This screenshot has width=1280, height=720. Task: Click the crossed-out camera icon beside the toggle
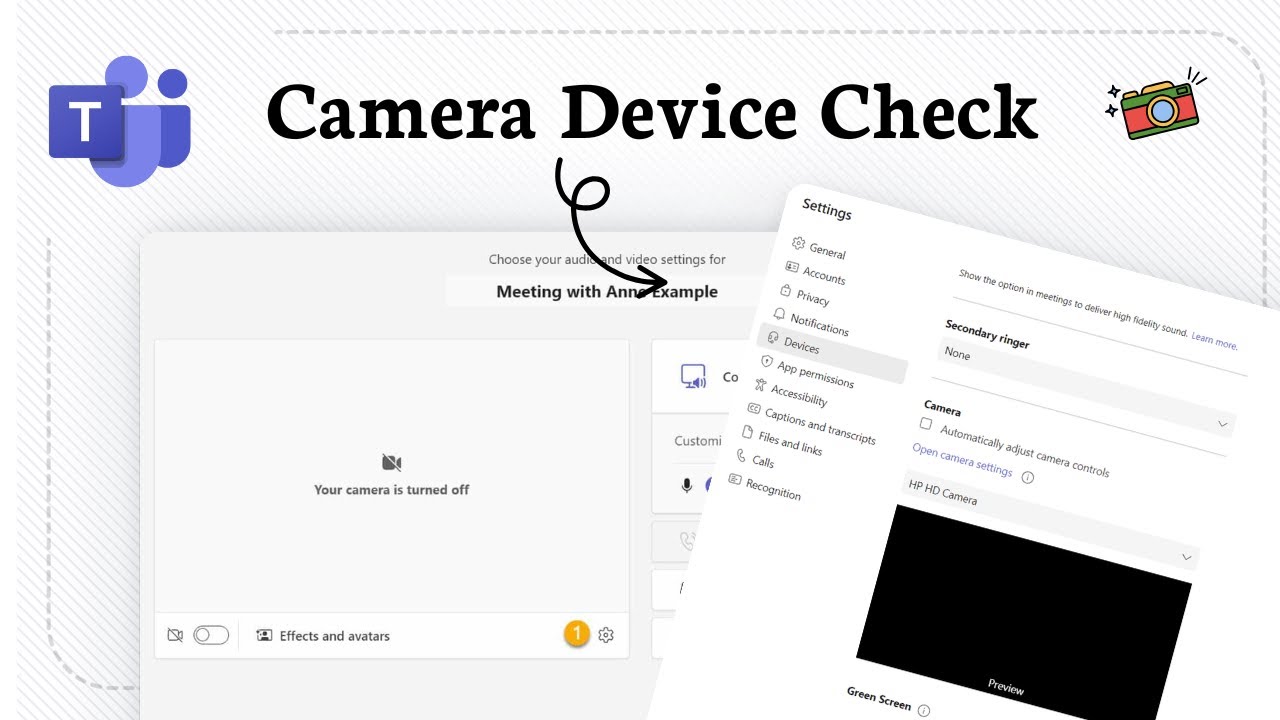coord(175,635)
